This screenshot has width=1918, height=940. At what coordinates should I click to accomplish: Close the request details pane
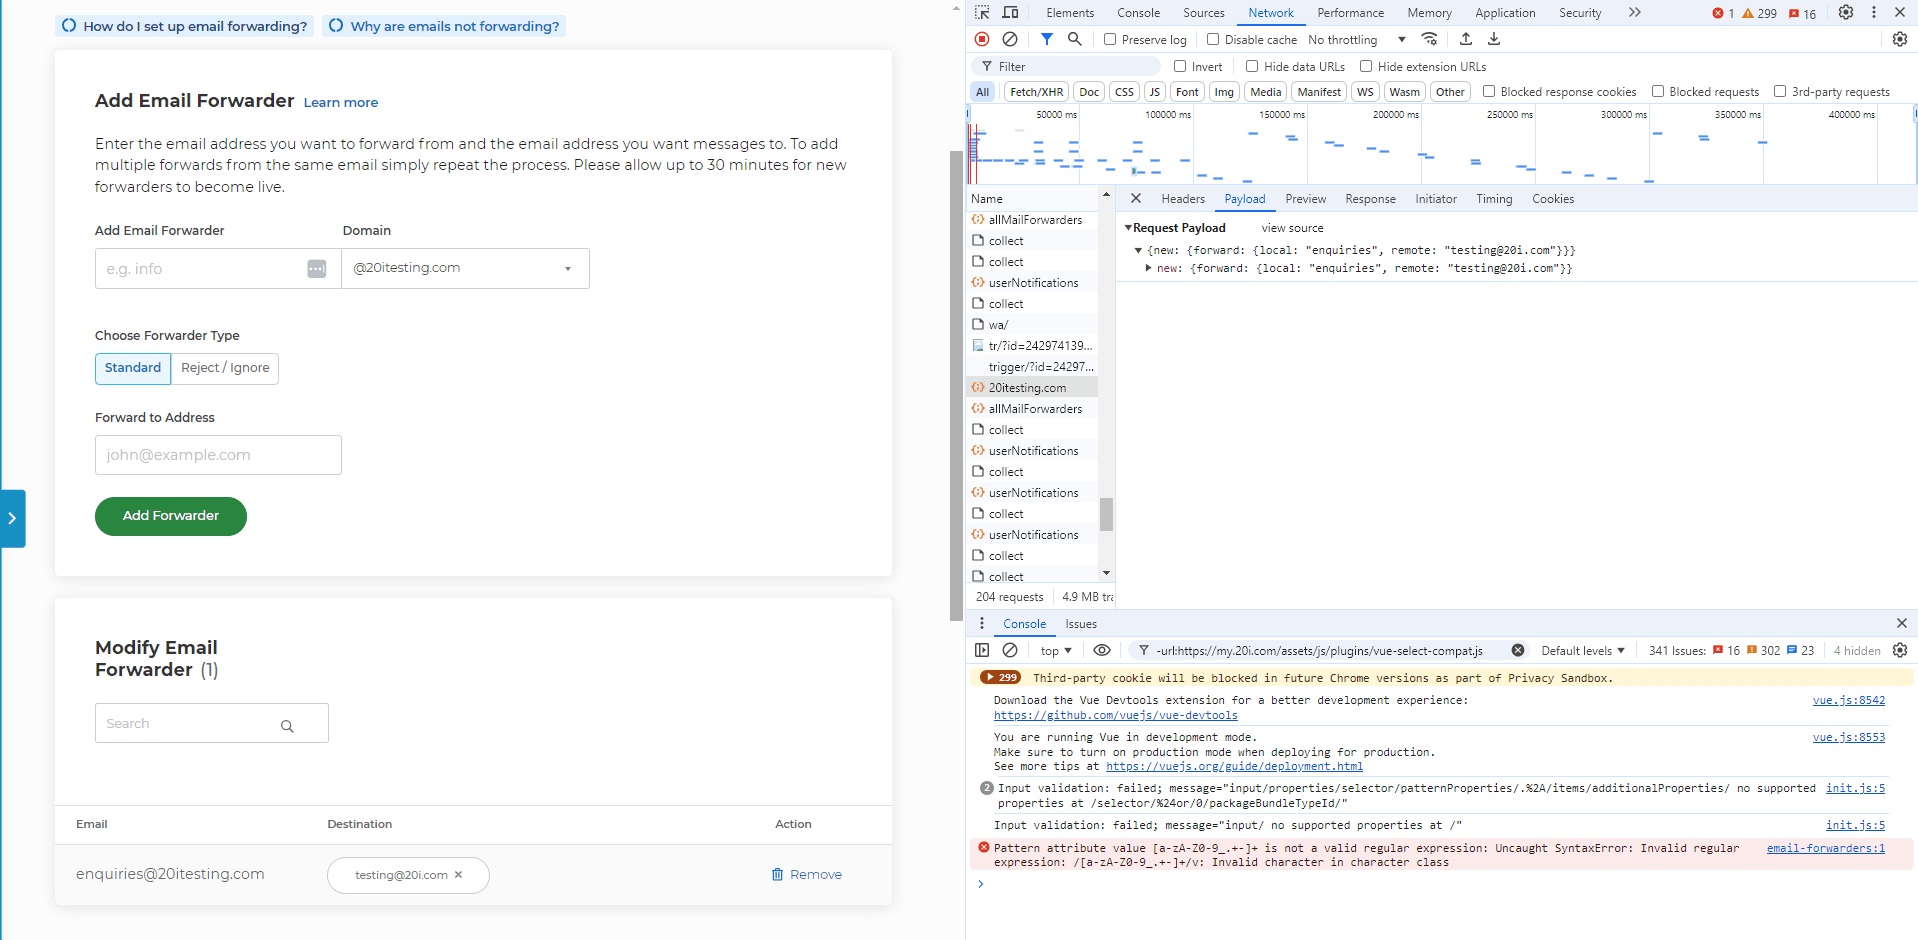click(1136, 198)
